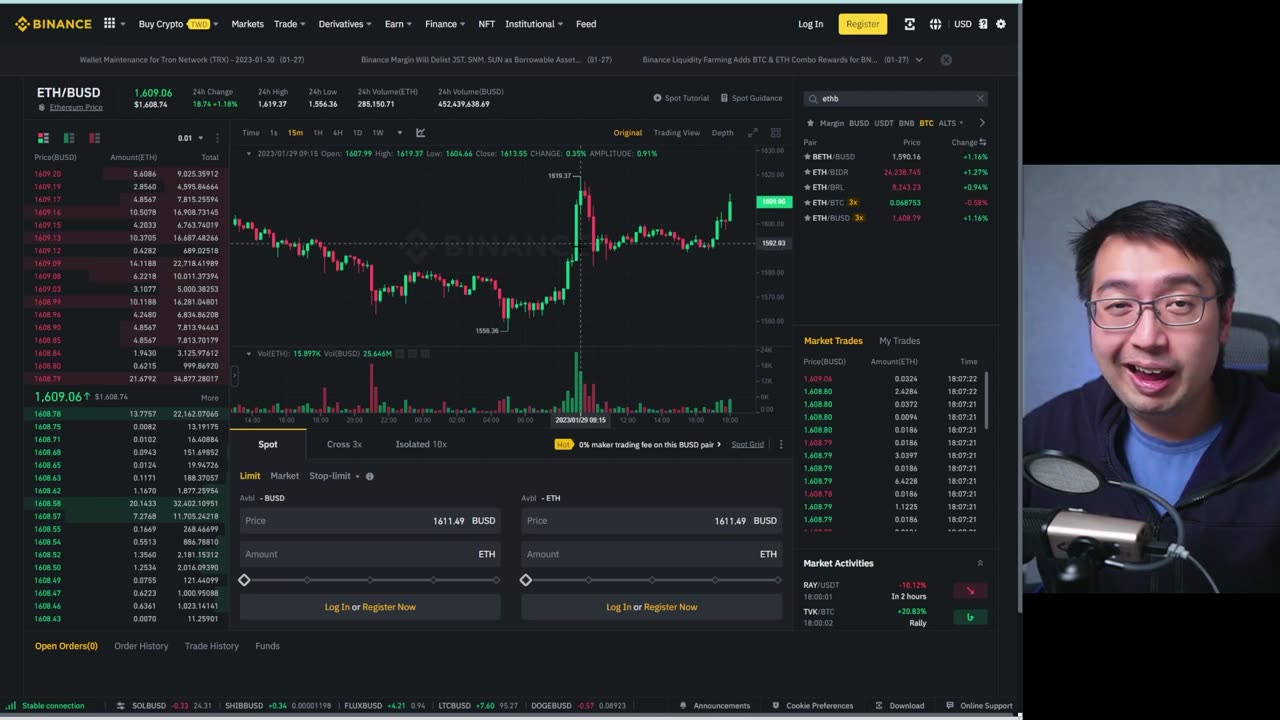Adjust the buy amount percentage slider
Image resolution: width=1280 pixels, height=720 pixels.
[370, 580]
